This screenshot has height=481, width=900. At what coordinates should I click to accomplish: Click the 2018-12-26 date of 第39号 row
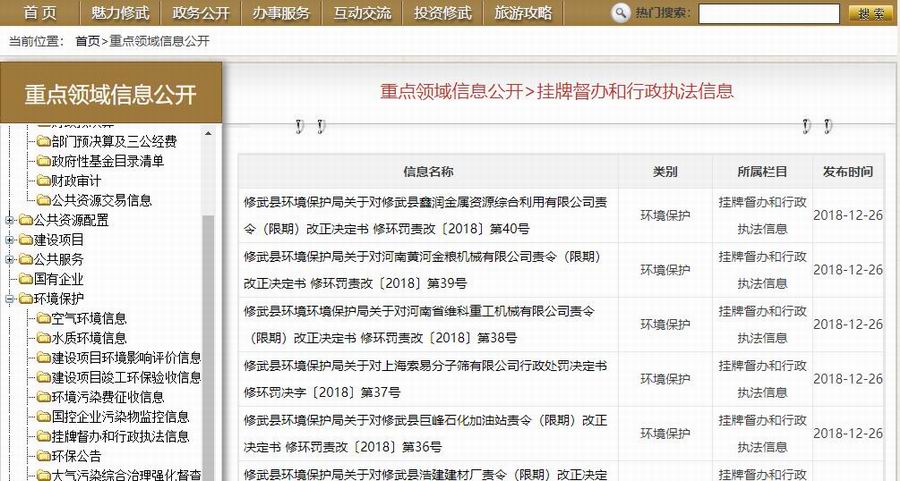coord(848,270)
